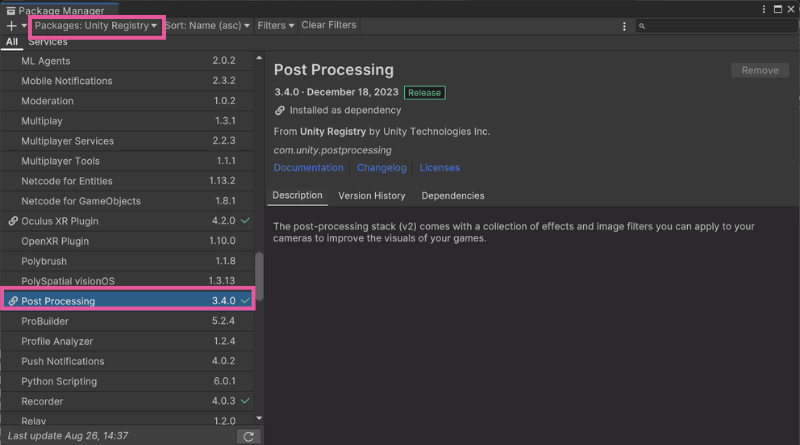
Task: Switch to the All tab
Action: [12, 42]
